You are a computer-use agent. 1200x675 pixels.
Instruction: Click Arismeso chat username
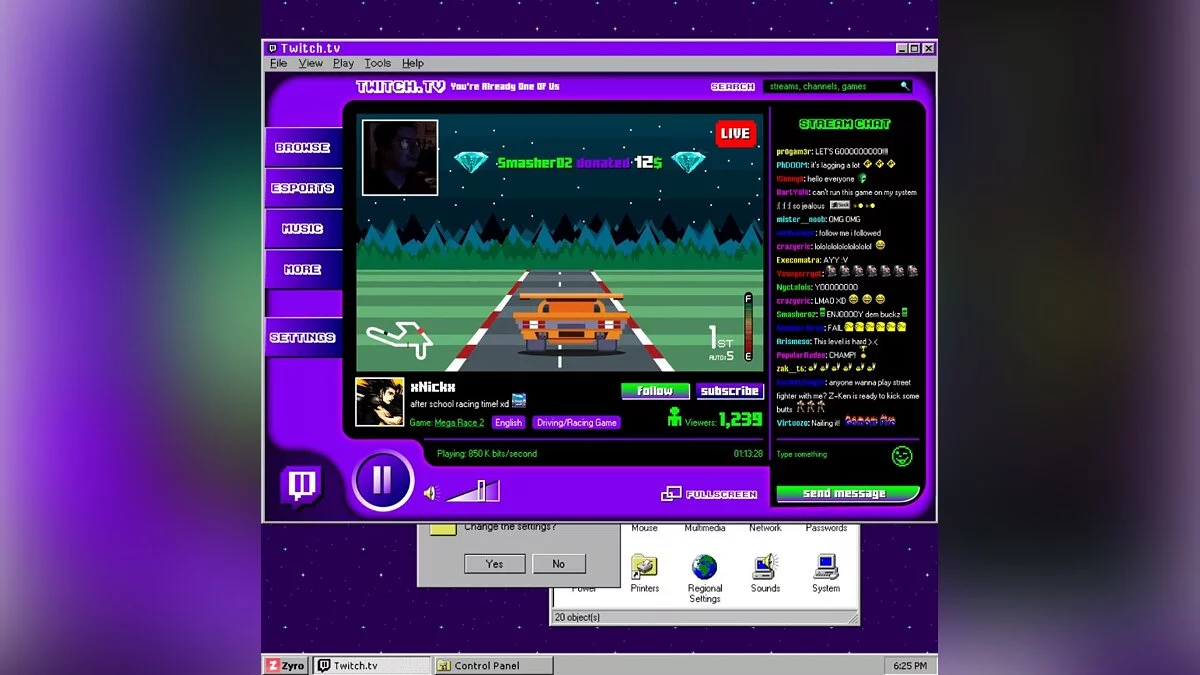[x=794, y=341]
